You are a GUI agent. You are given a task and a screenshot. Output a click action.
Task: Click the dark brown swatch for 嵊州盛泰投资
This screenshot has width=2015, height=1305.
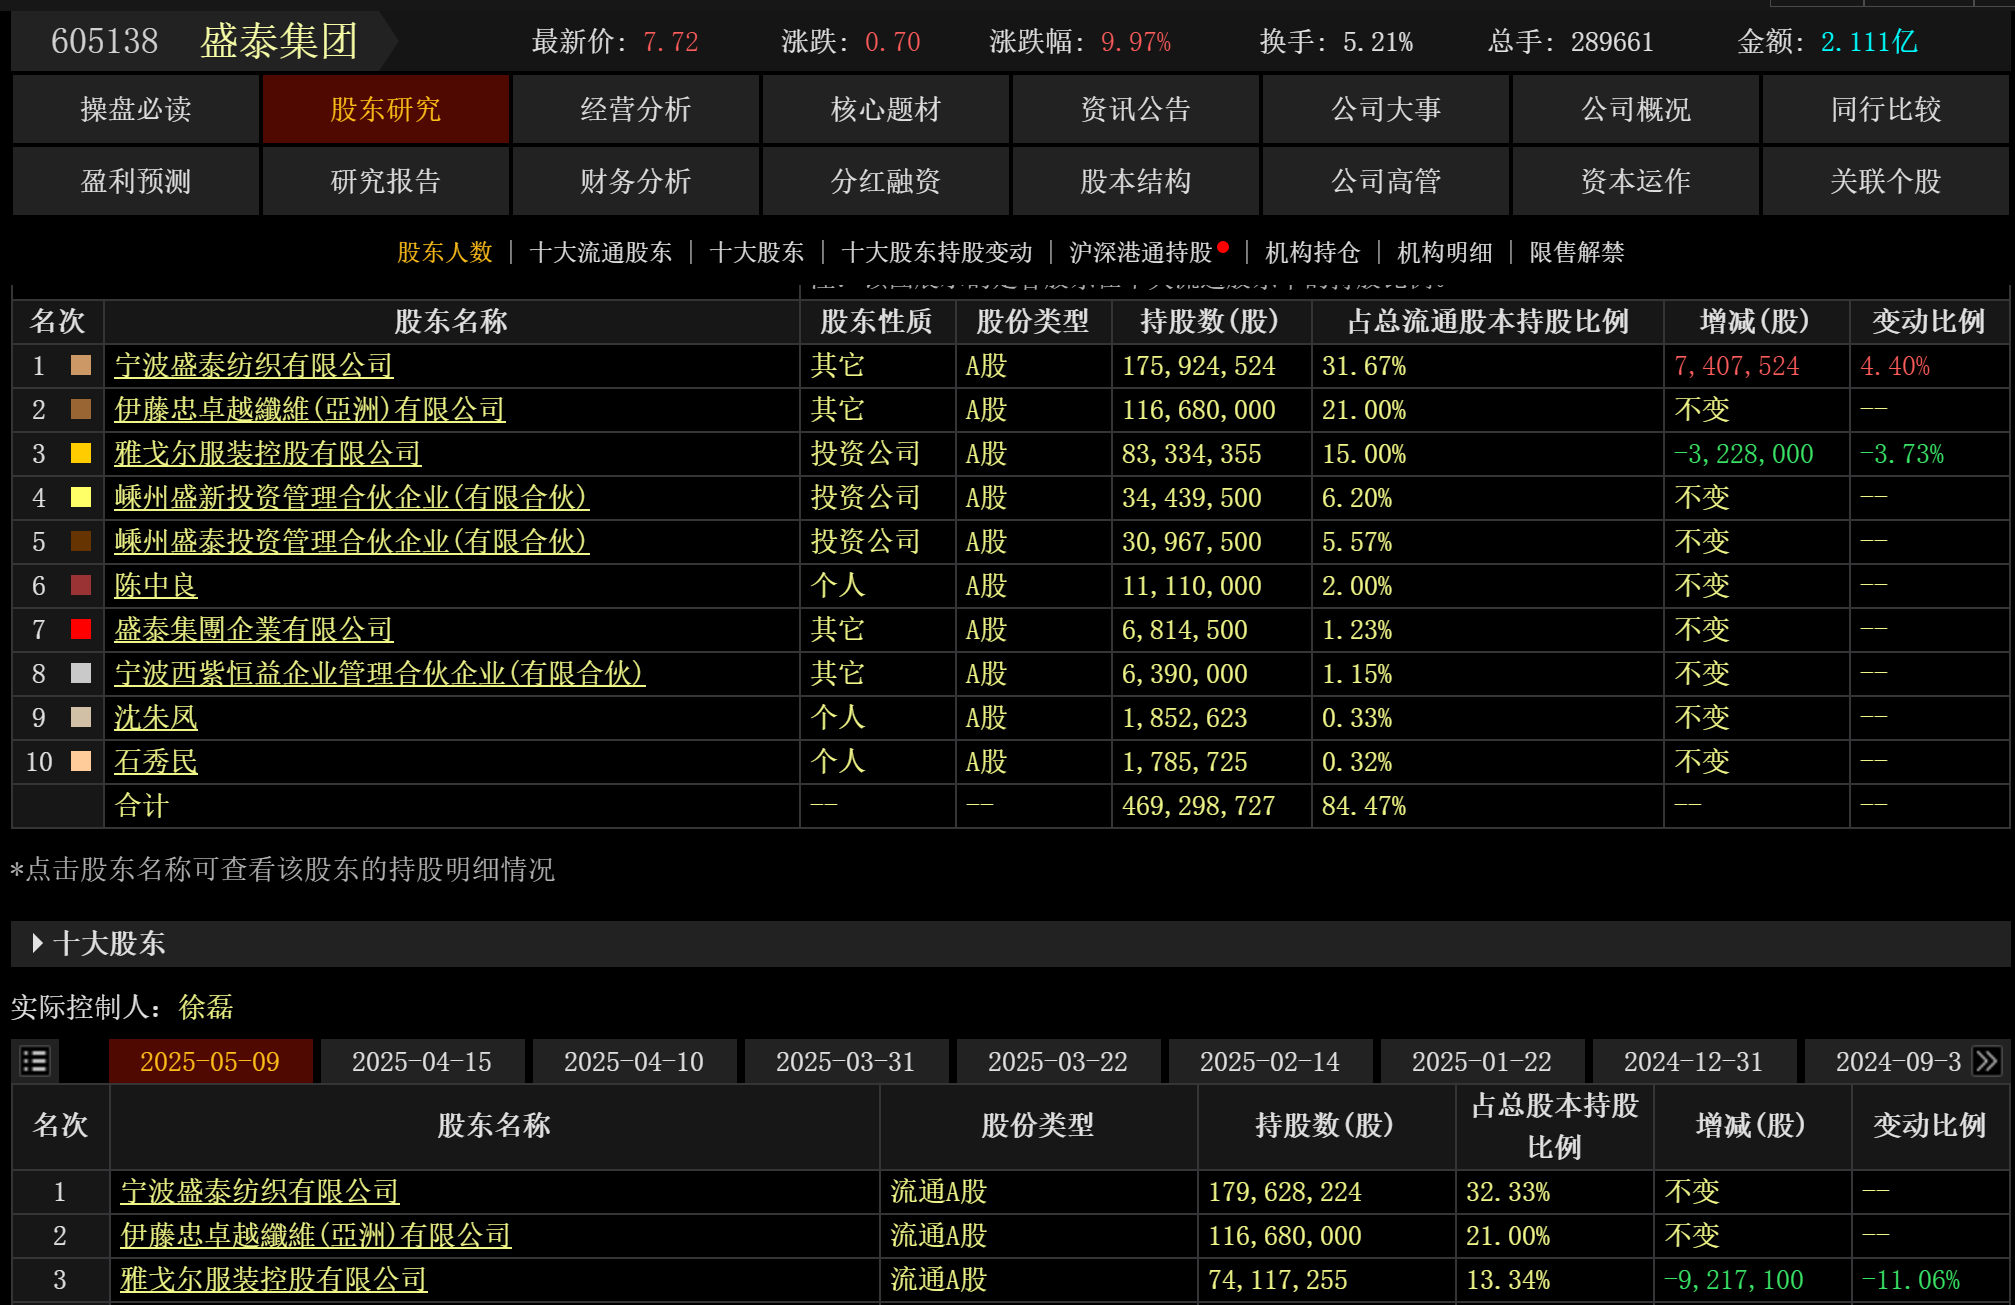(x=81, y=541)
